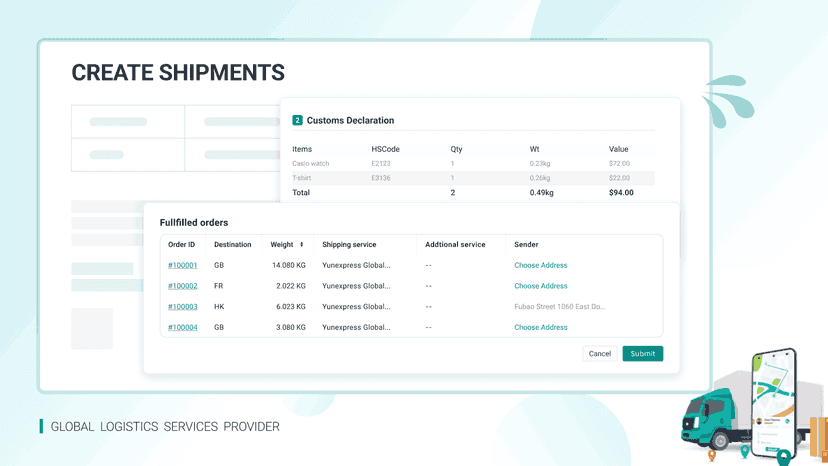Open order #100001 link
828x466 pixels.
click(x=182, y=265)
